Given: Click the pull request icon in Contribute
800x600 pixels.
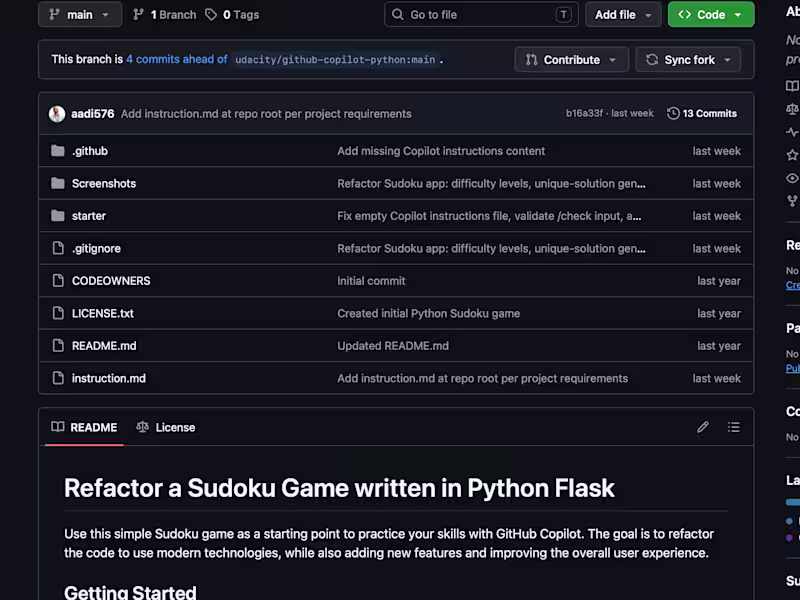Looking at the screenshot, I should click(532, 60).
